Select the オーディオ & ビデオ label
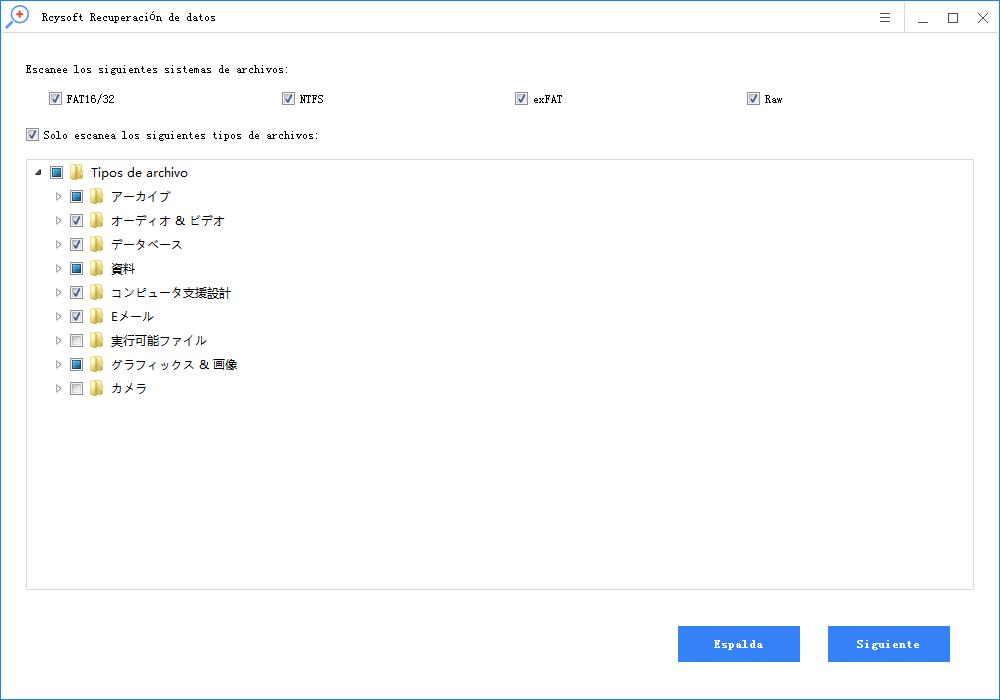Viewport: 1000px width, 700px height. (168, 221)
